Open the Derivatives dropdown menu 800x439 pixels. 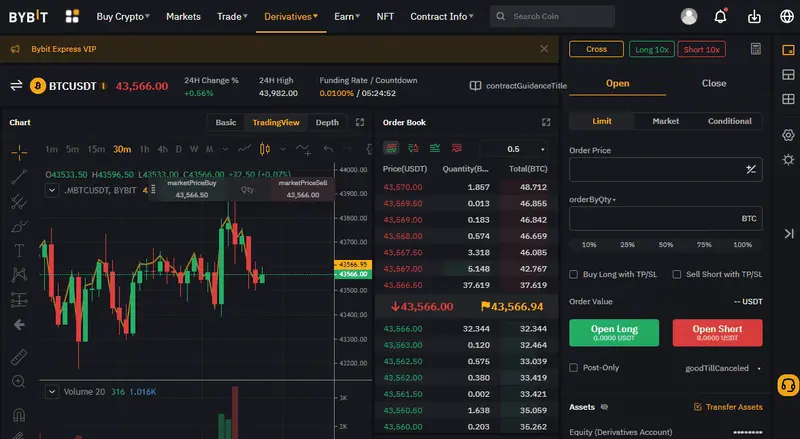pos(291,17)
